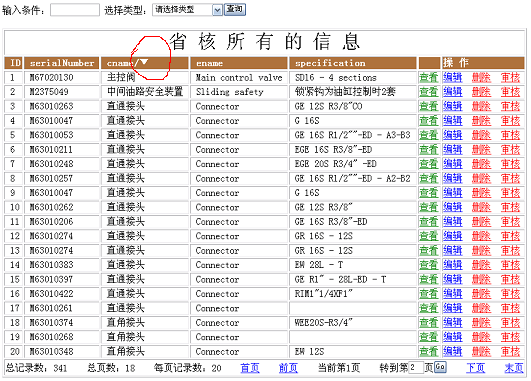Click the input condition text field
The width and height of the screenshot is (531, 381).
point(75,10)
